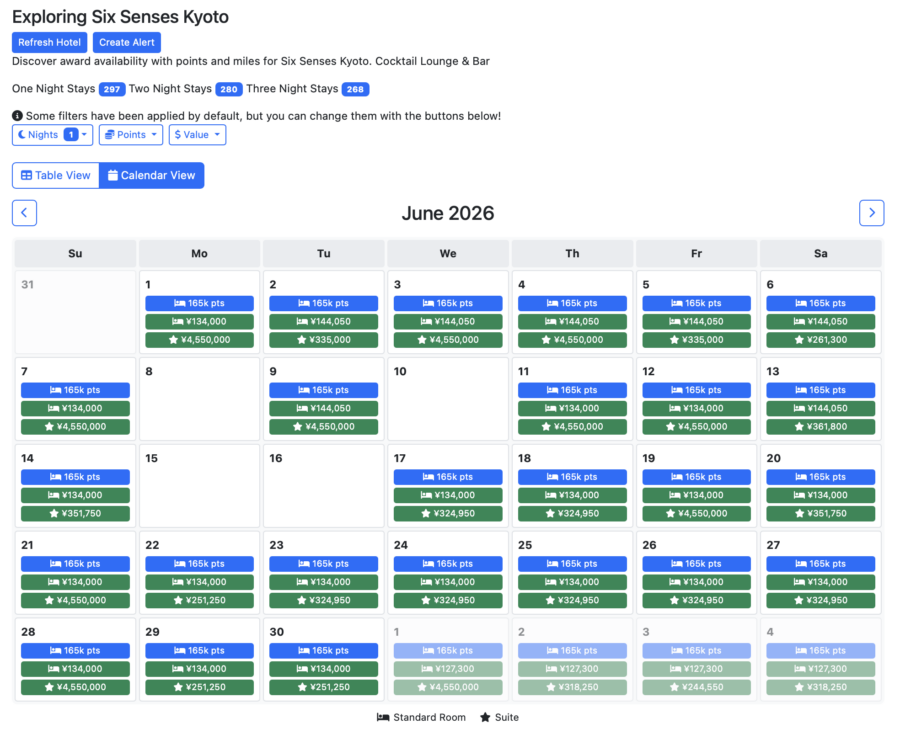Choose ¥144,050 room on June 9

324,409
